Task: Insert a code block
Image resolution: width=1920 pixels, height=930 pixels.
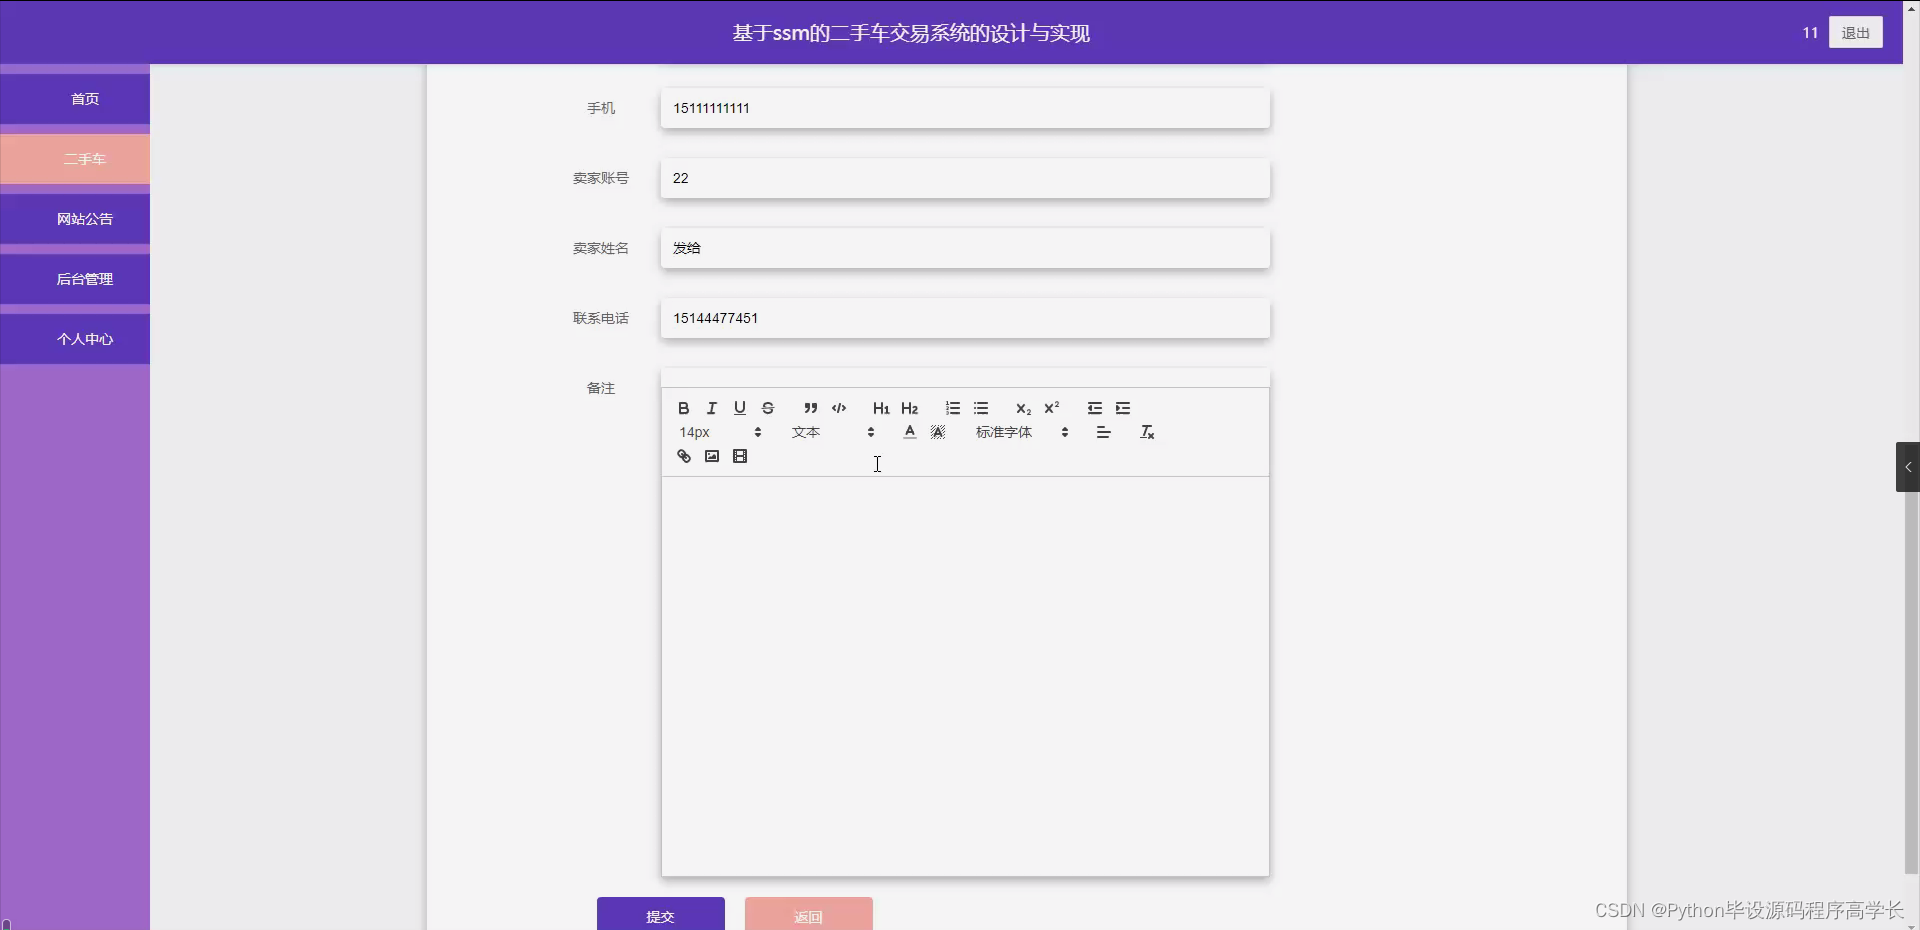Action: [x=838, y=408]
